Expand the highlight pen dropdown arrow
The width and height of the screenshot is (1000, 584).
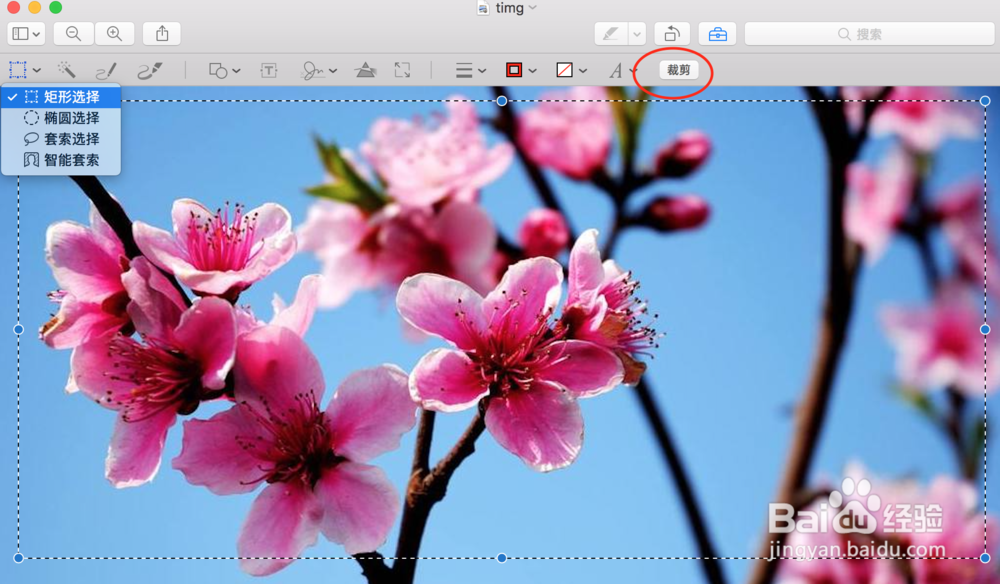pyautogui.click(x=637, y=34)
